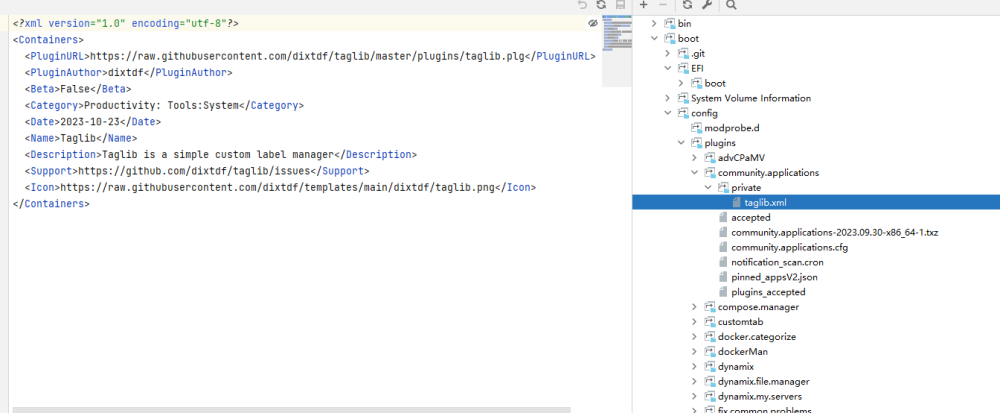Toggle the crossed-eye visibility icon in editor
Viewport: 1000px width, 413px height.
point(592,24)
